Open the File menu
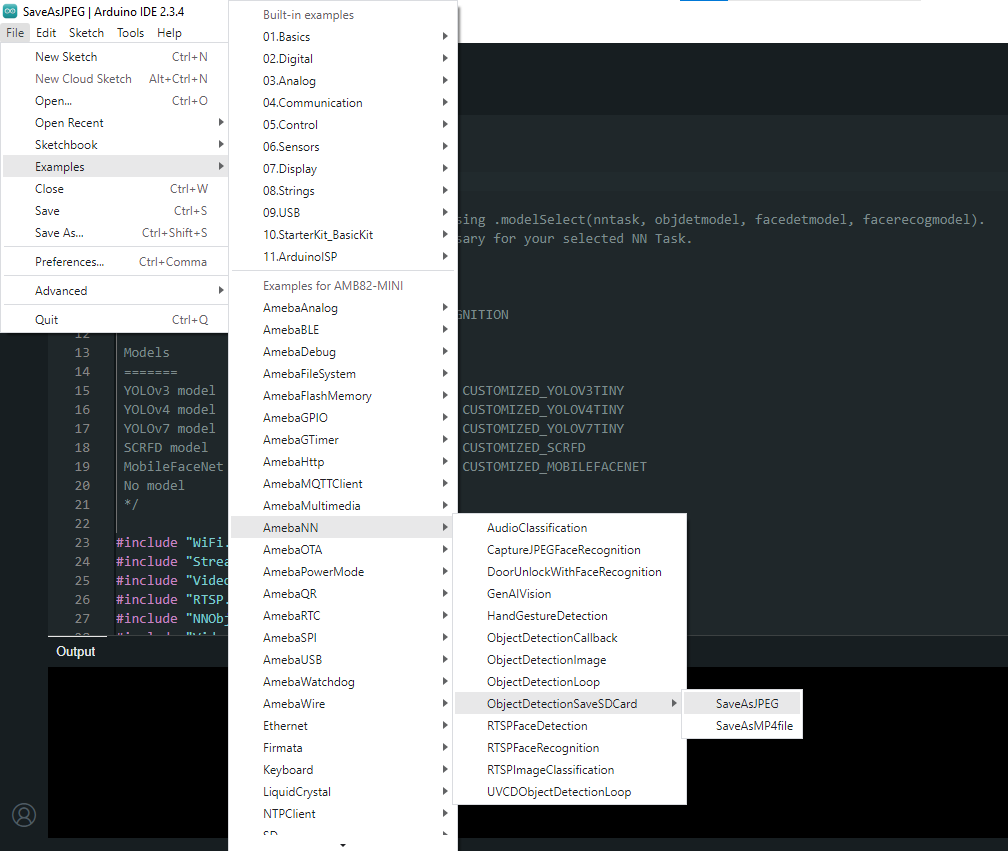Image resolution: width=1008 pixels, height=851 pixels. [x=15, y=33]
